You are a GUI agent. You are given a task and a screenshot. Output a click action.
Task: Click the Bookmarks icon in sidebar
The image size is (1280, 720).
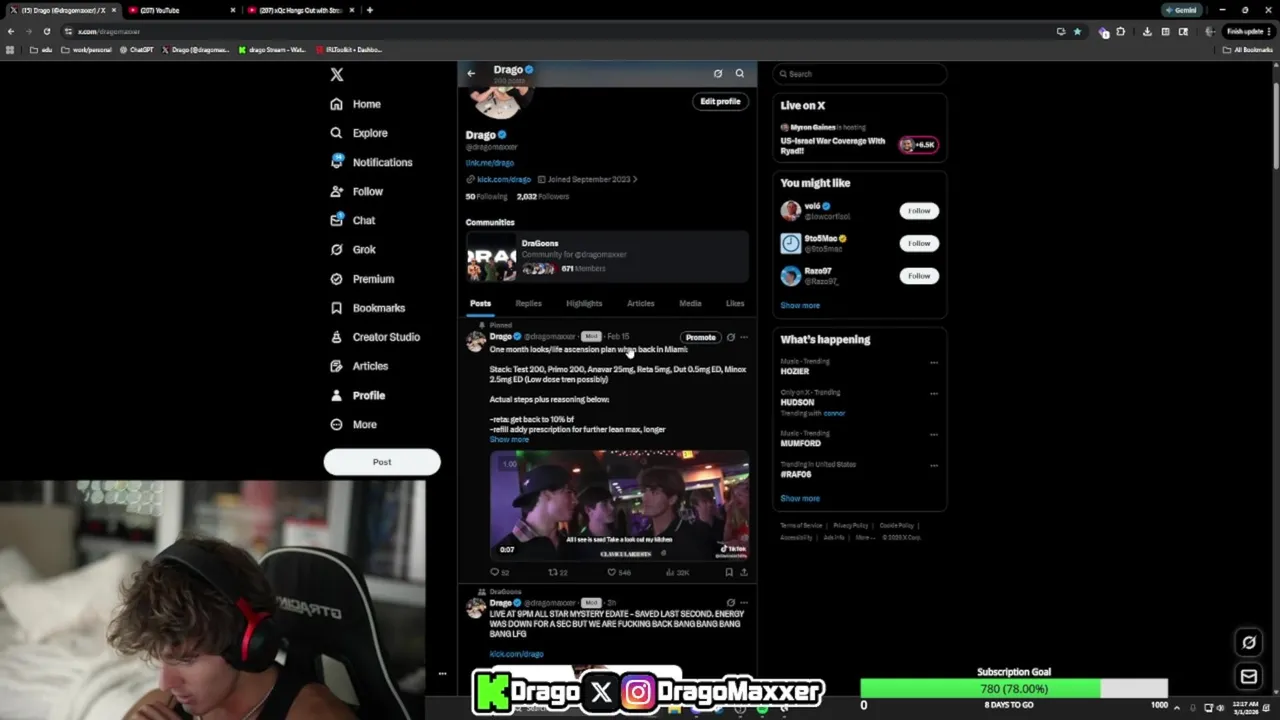pyautogui.click(x=336, y=308)
